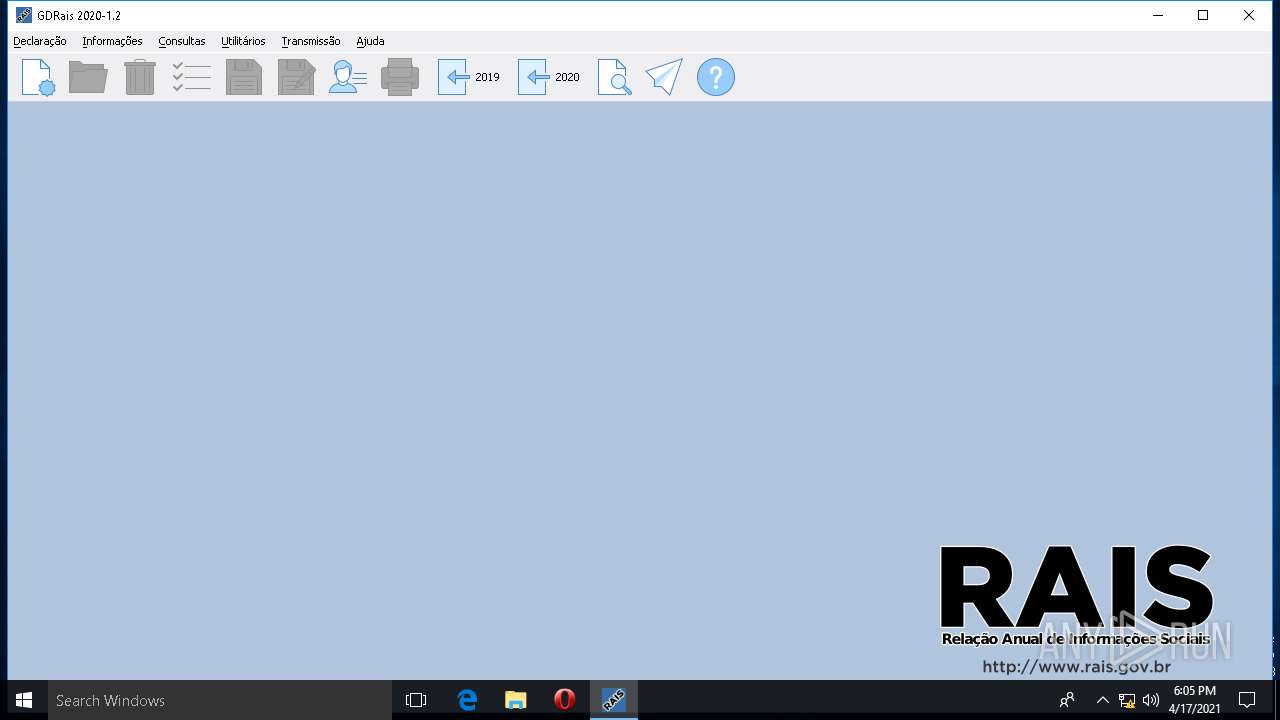
Task: Open the checklist verification icon
Action: pyautogui.click(x=191, y=77)
